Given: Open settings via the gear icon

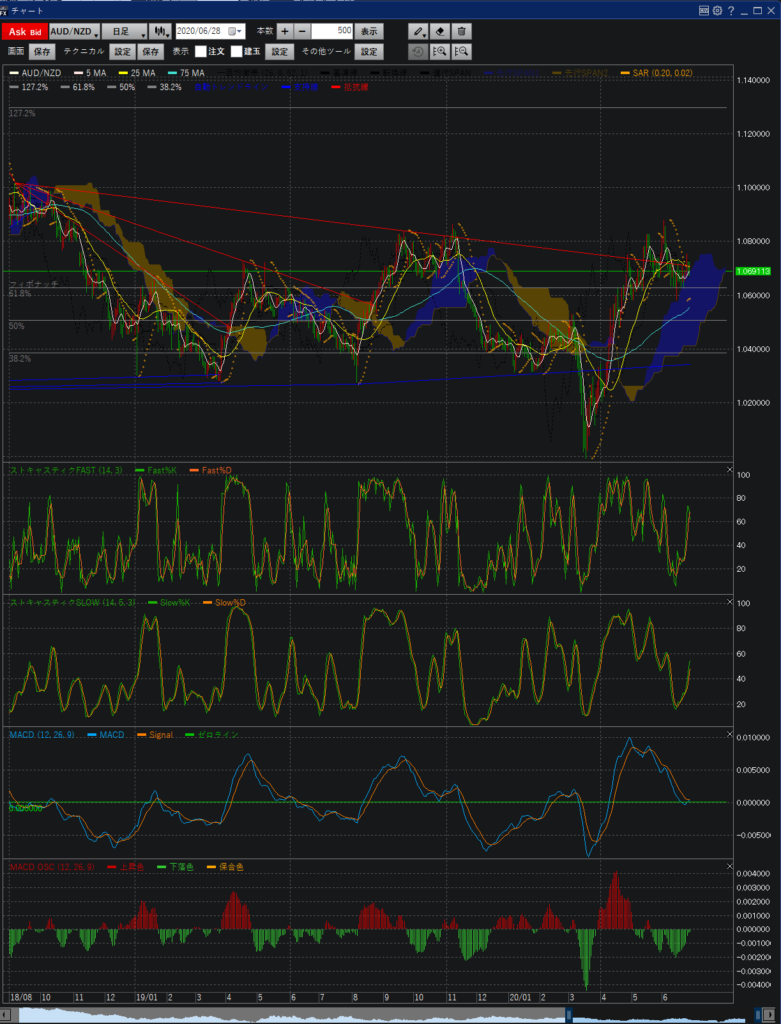Looking at the screenshot, I should [x=718, y=9].
